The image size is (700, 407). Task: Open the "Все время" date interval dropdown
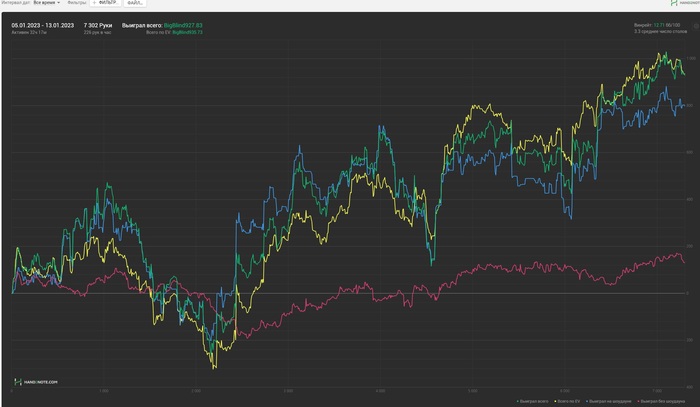coord(46,3)
